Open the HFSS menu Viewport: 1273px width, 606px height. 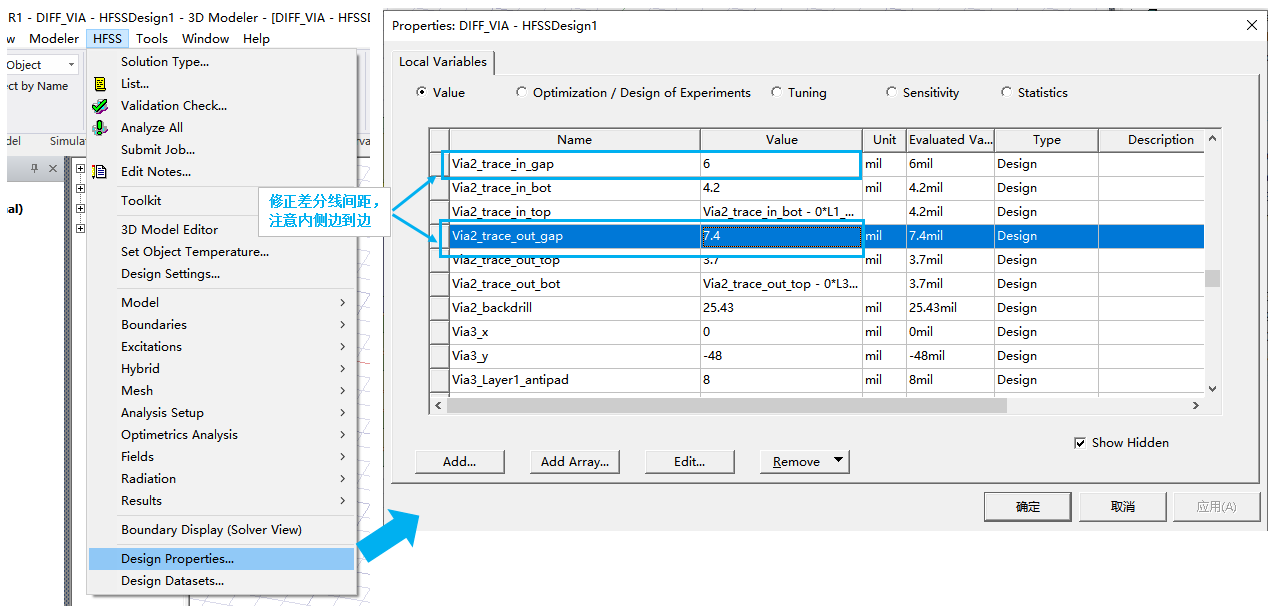click(x=107, y=39)
